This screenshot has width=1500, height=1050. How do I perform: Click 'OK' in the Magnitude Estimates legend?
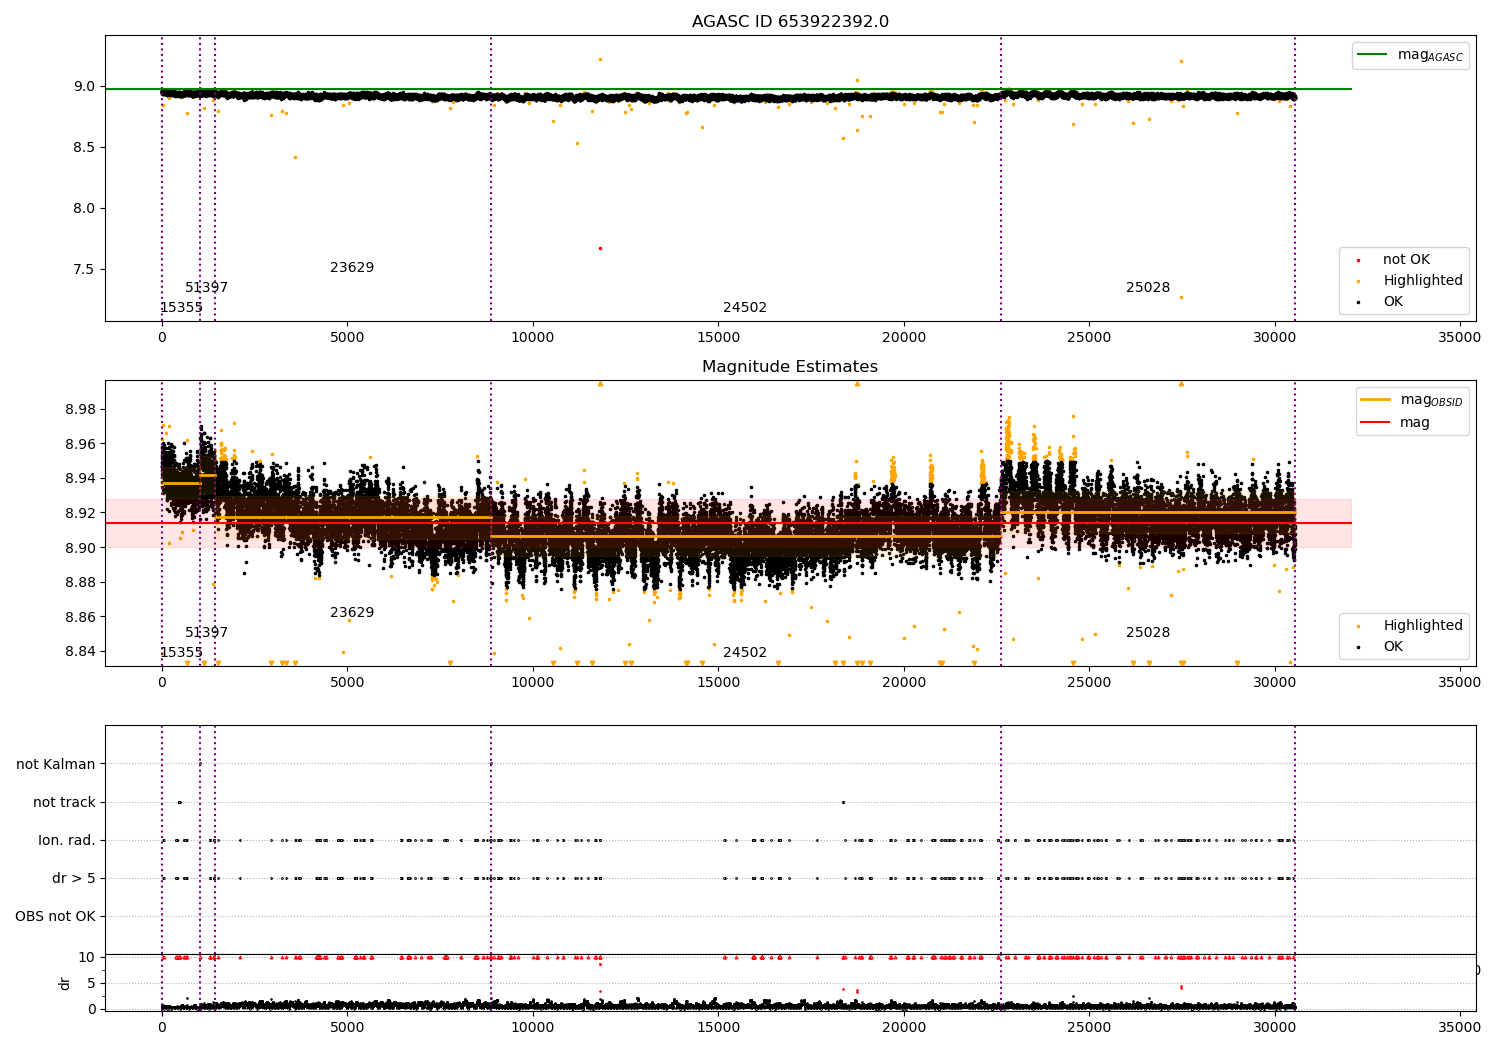coord(1393,647)
